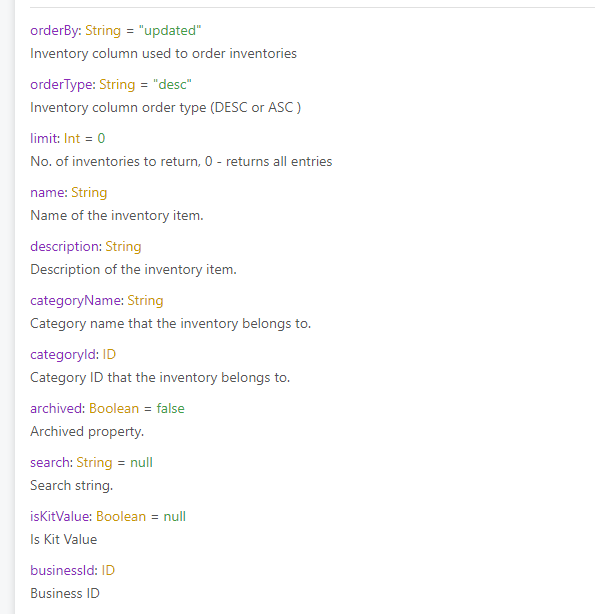Open the String type of name
The width and height of the screenshot is (595, 614).
click(x=89, y=193)
